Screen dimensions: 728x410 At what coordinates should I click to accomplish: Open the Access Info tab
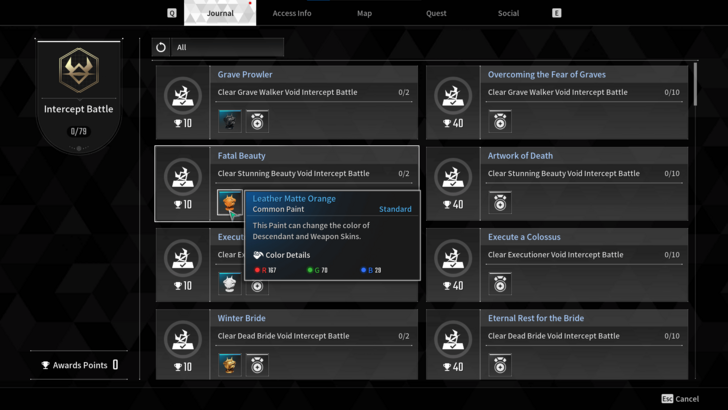tap(291, 13)
